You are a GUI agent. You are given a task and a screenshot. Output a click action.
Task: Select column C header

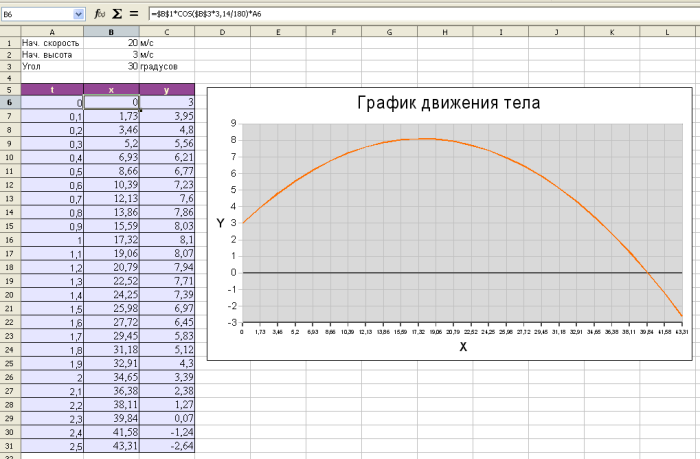pyautogui.click(x=167, y=32)
